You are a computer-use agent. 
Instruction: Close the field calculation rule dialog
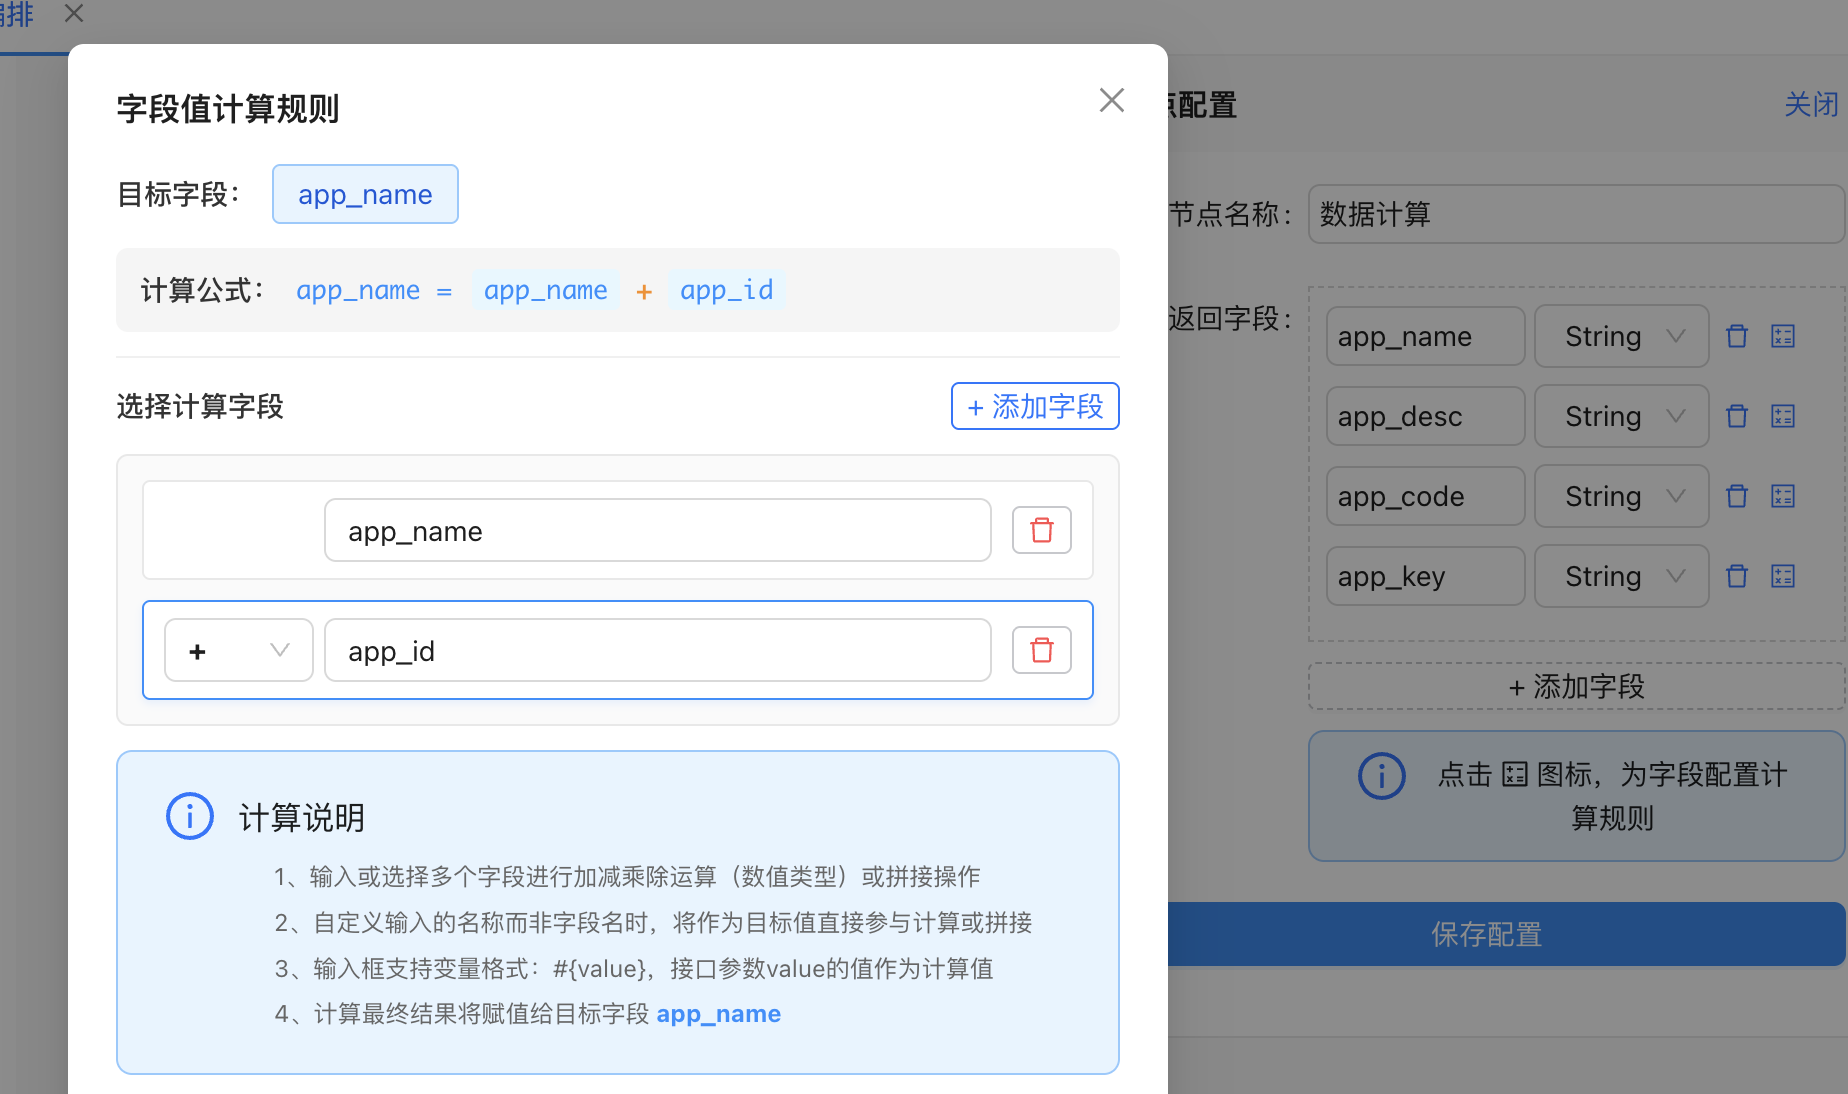point(1111,100)
